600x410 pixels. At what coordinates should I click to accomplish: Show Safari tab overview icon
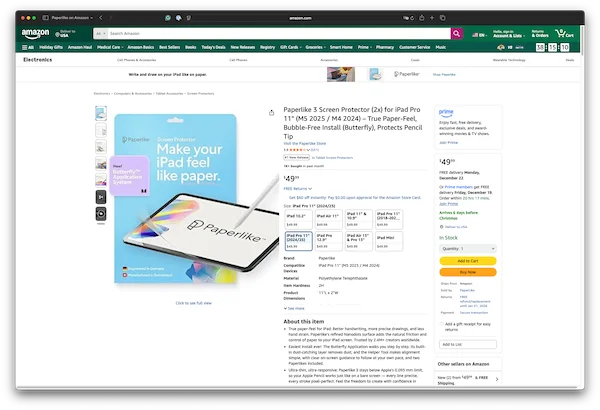click(442, 18)
